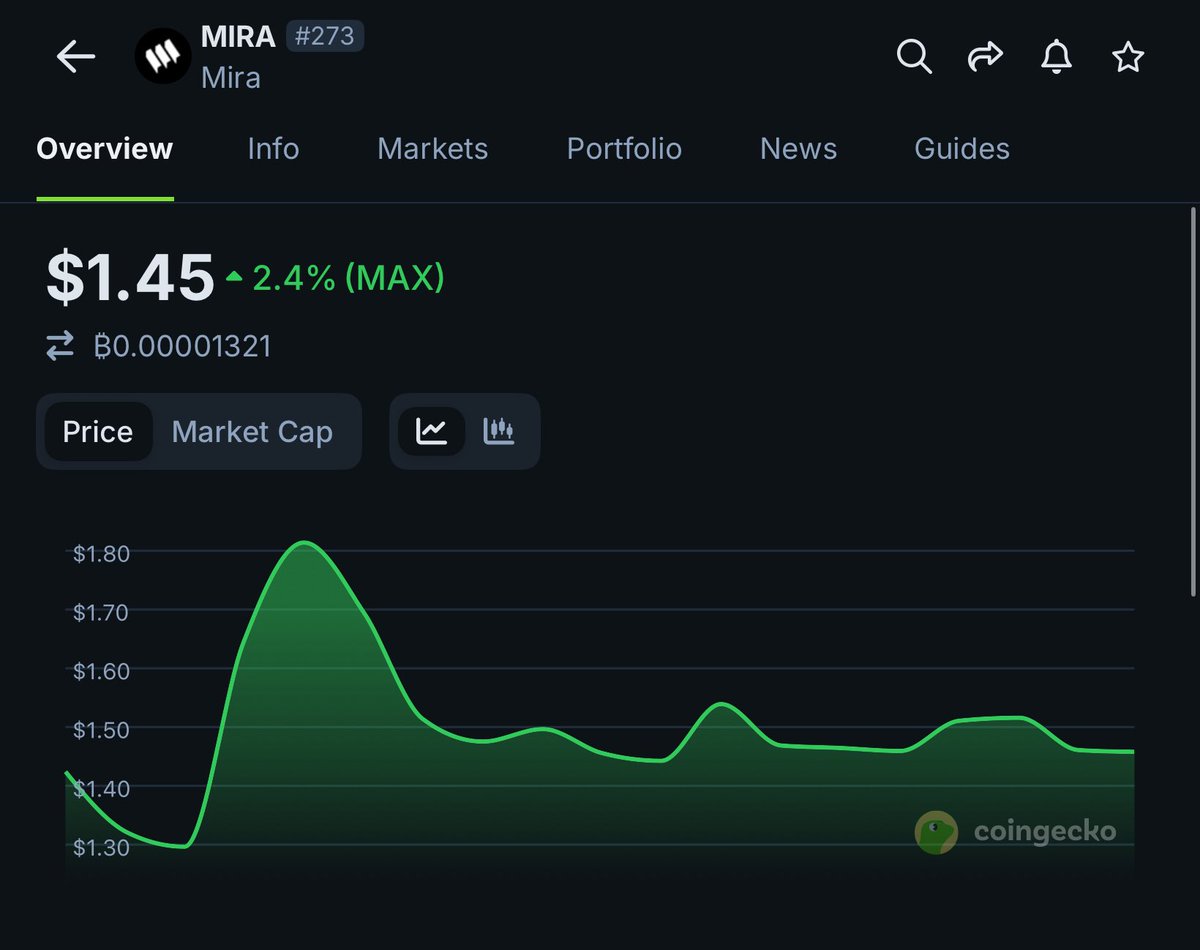
Task: Tap the $1.45 price value
Action: (130, 278)
